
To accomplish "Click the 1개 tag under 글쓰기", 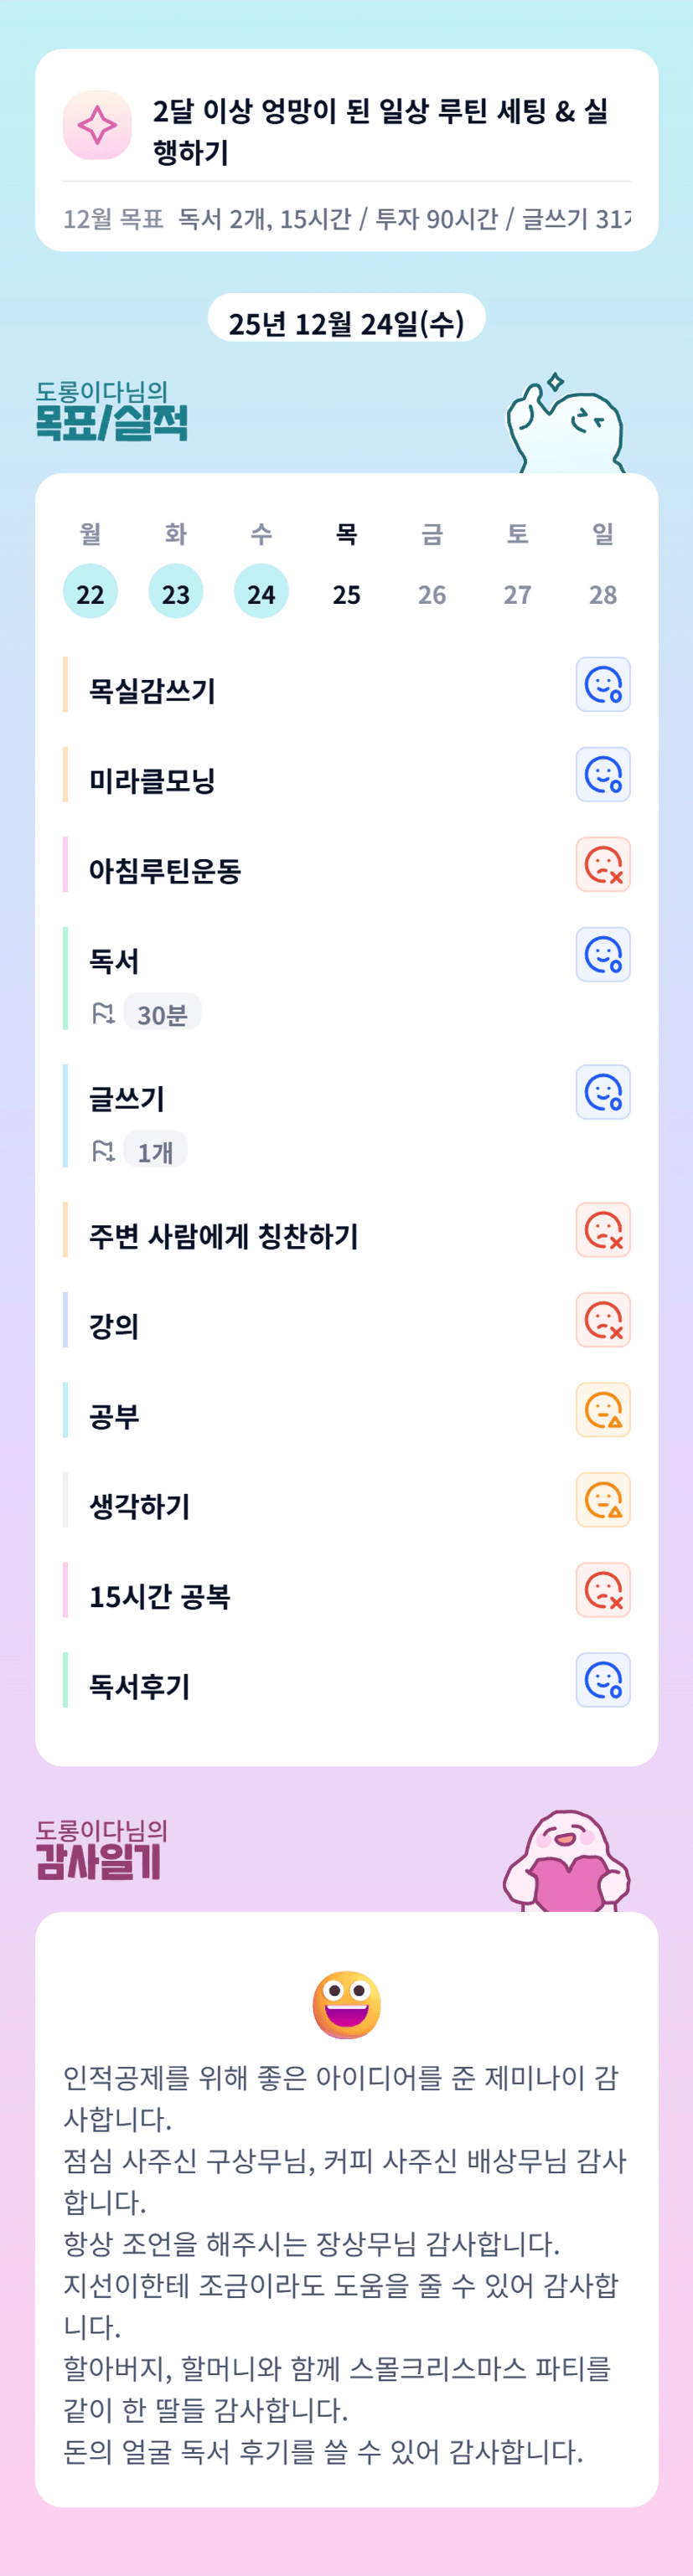I will [155, 1152].
